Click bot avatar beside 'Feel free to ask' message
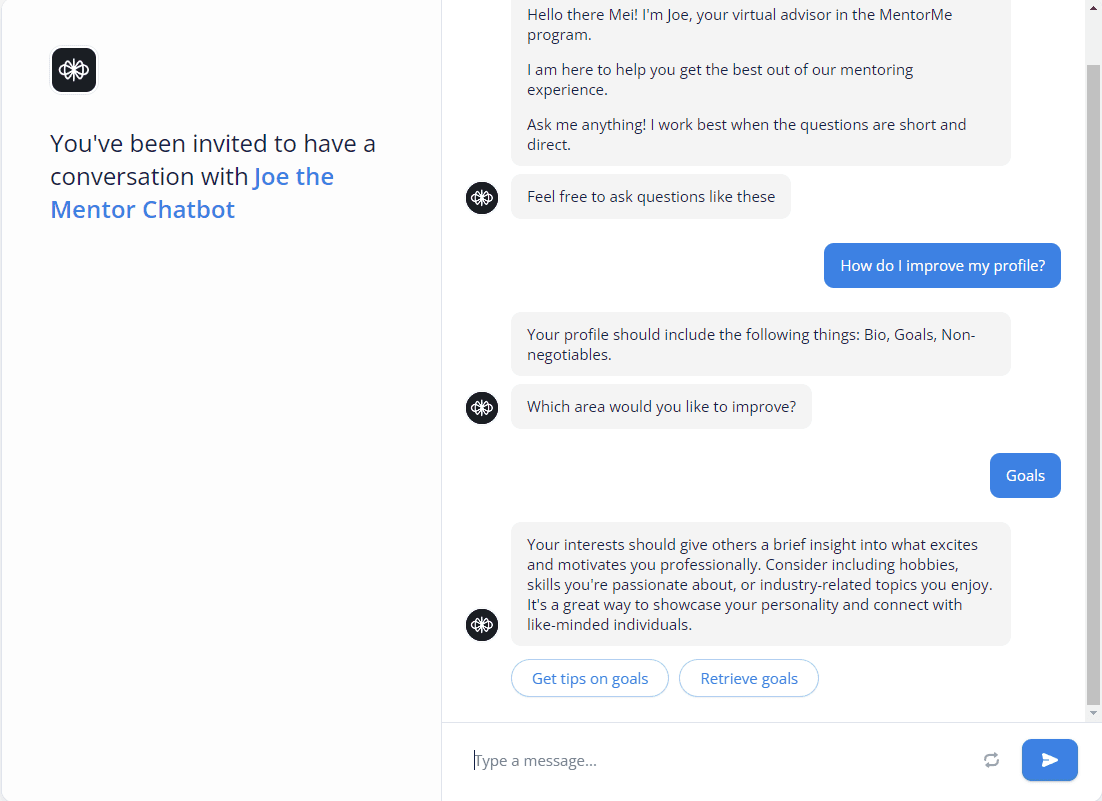The image size is (1102, 801). click(482, 197)
